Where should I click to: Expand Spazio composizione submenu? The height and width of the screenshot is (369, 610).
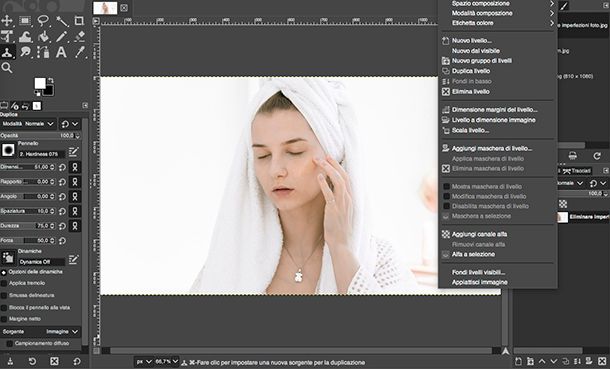[x=498, y=3]
